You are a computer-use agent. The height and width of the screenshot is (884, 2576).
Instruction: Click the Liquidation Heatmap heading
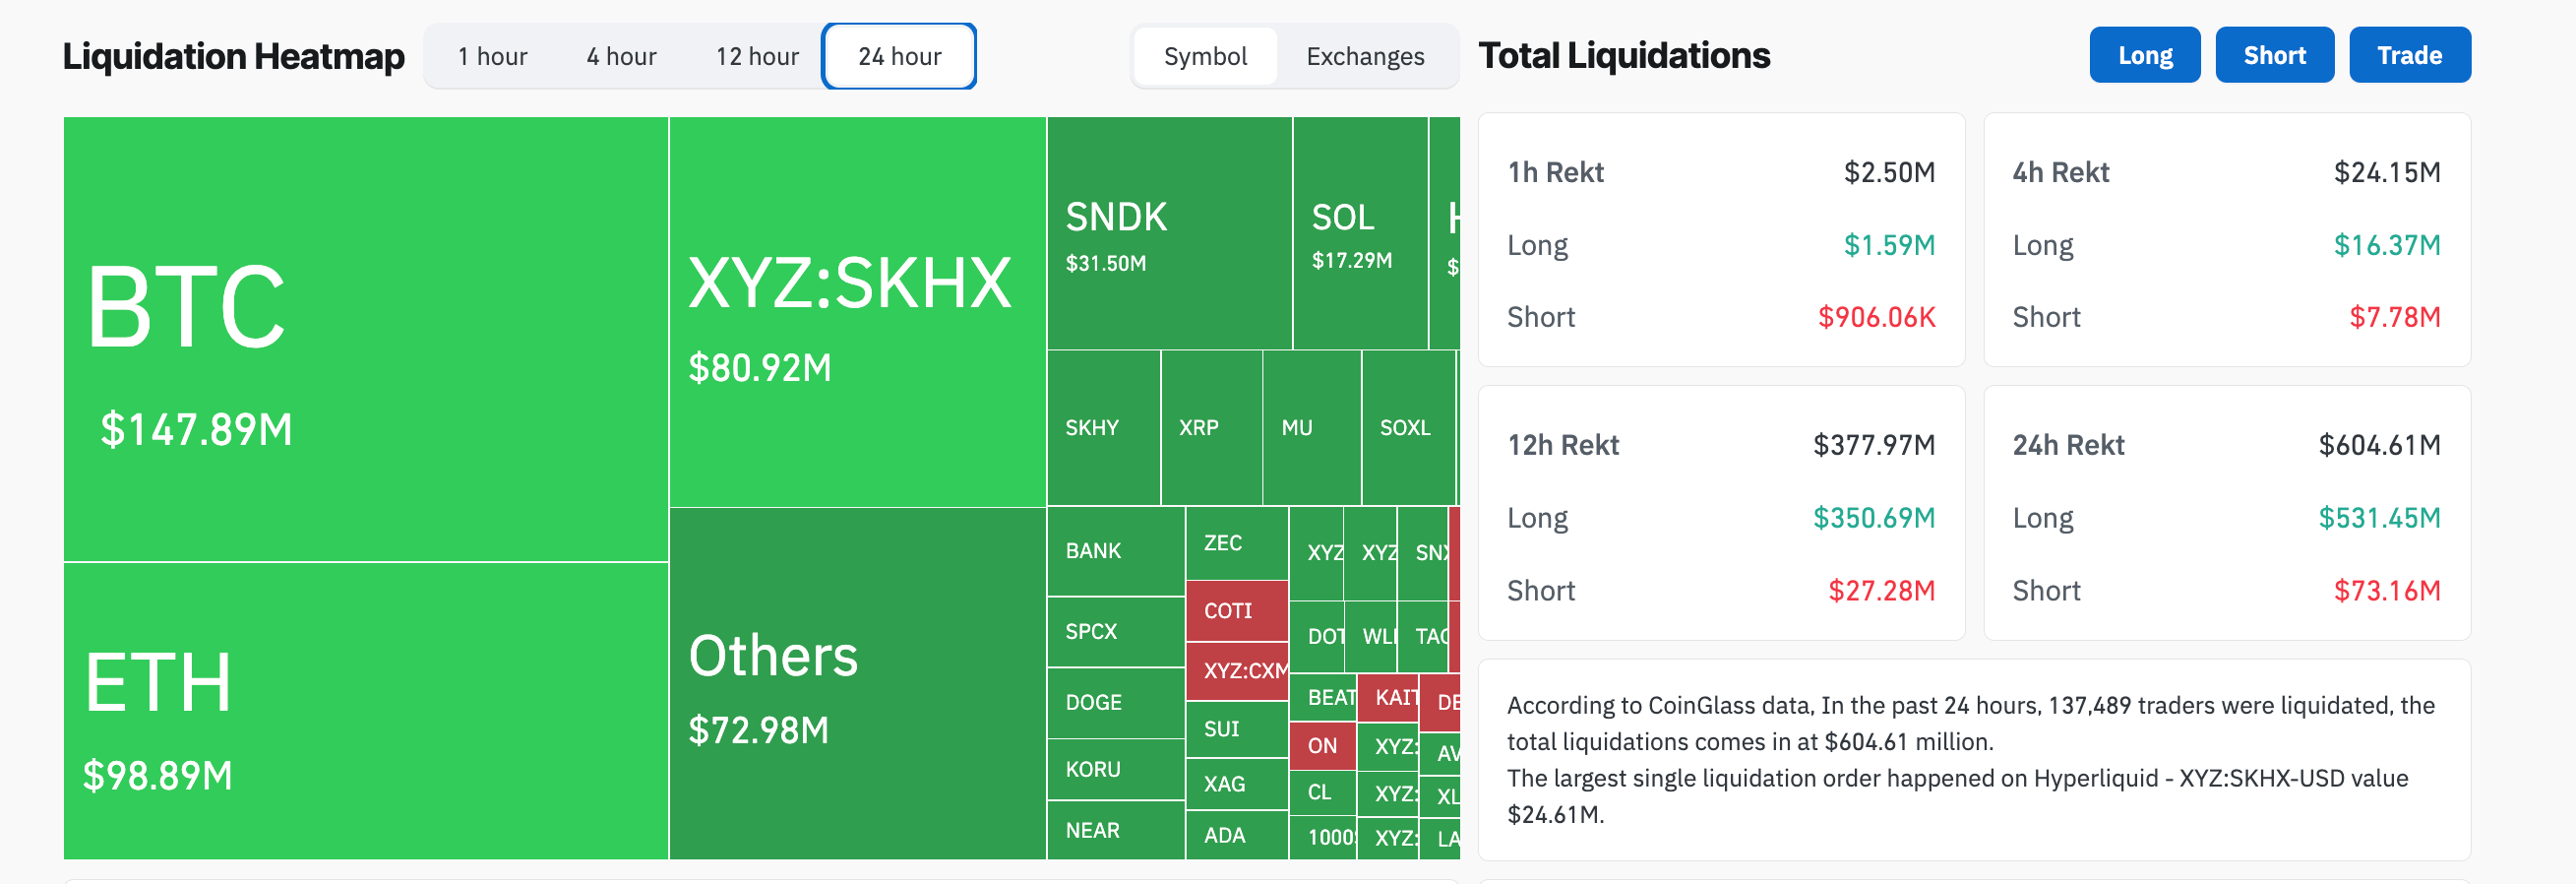tap(234, 56)
